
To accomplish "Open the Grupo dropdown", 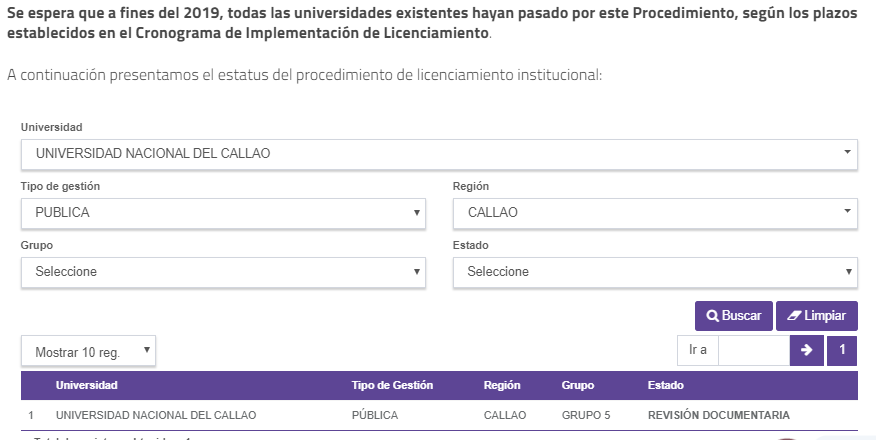I will pos(223,272).
